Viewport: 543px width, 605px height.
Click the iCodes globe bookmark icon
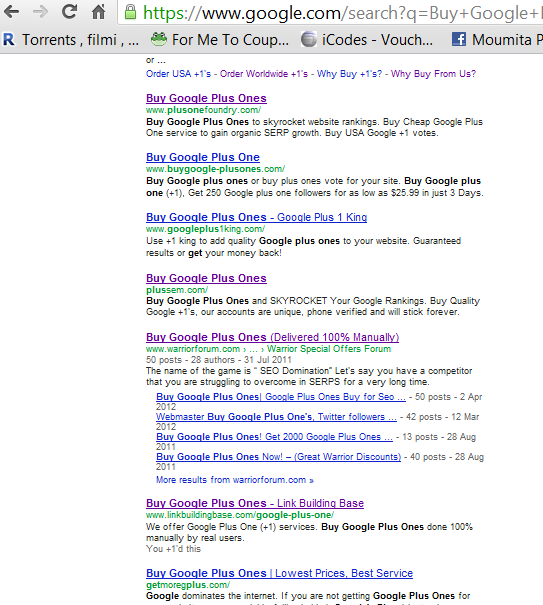(x=309, y=39)
